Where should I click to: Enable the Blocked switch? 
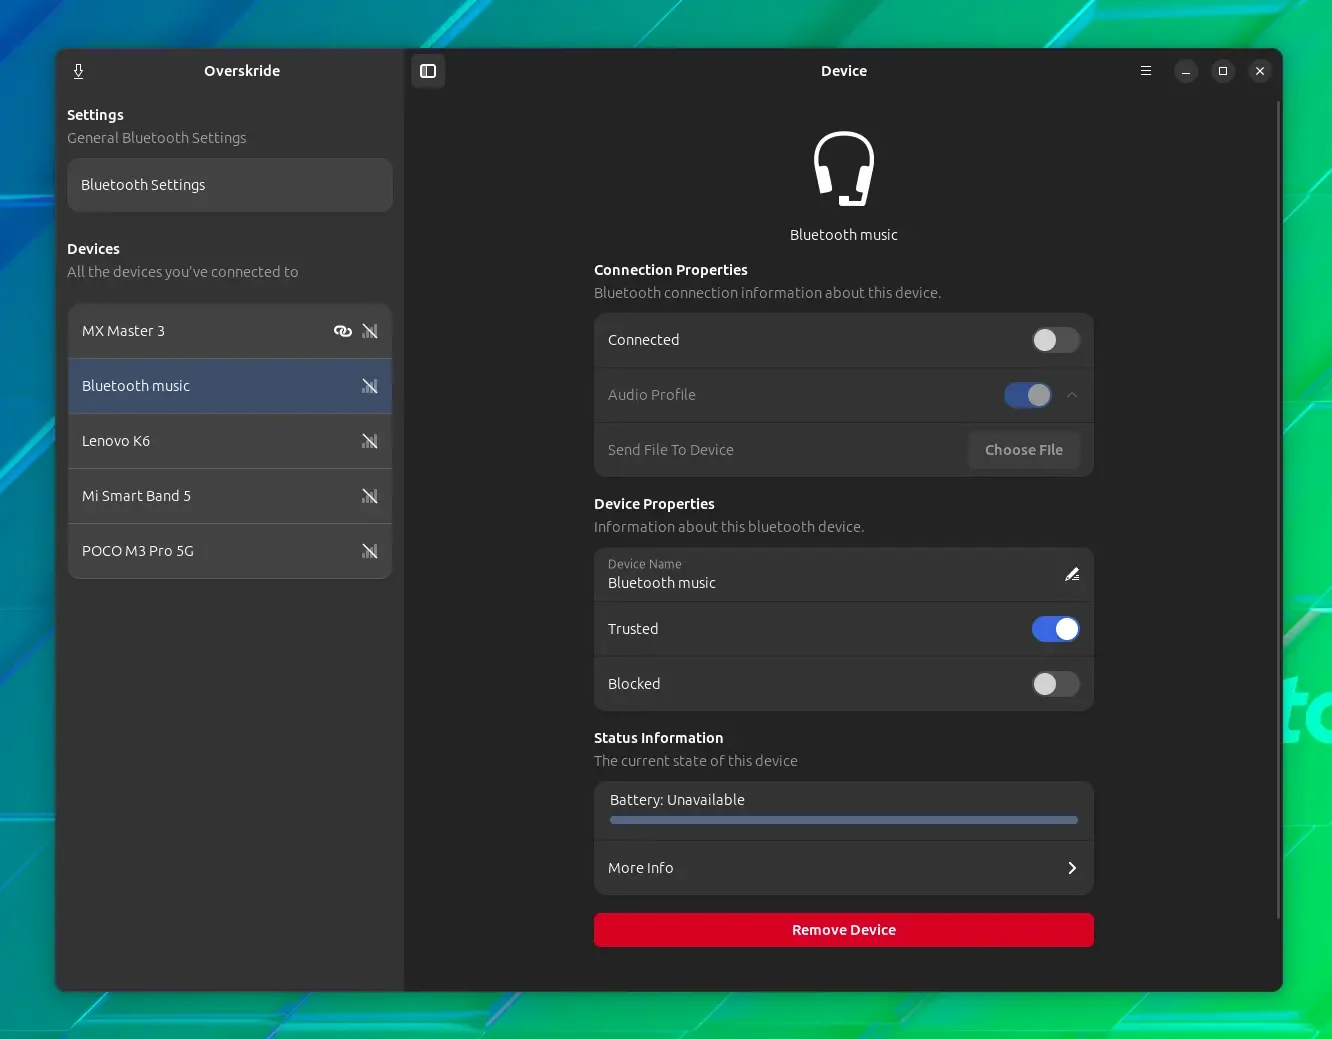tap(1056, 684)
